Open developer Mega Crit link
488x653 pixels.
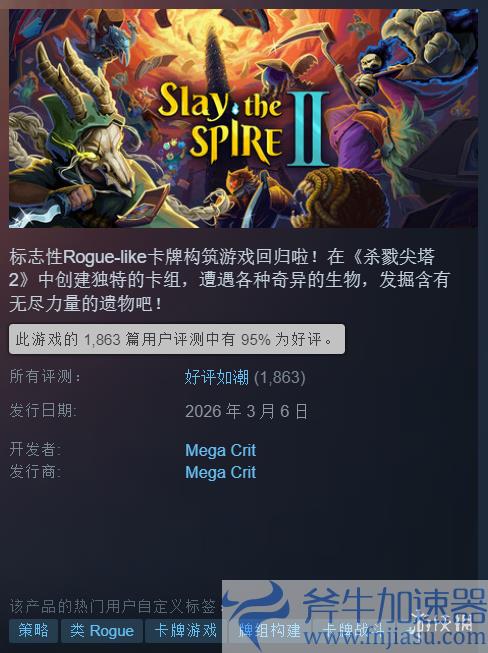pyautogui.click(x=220, y=450)
